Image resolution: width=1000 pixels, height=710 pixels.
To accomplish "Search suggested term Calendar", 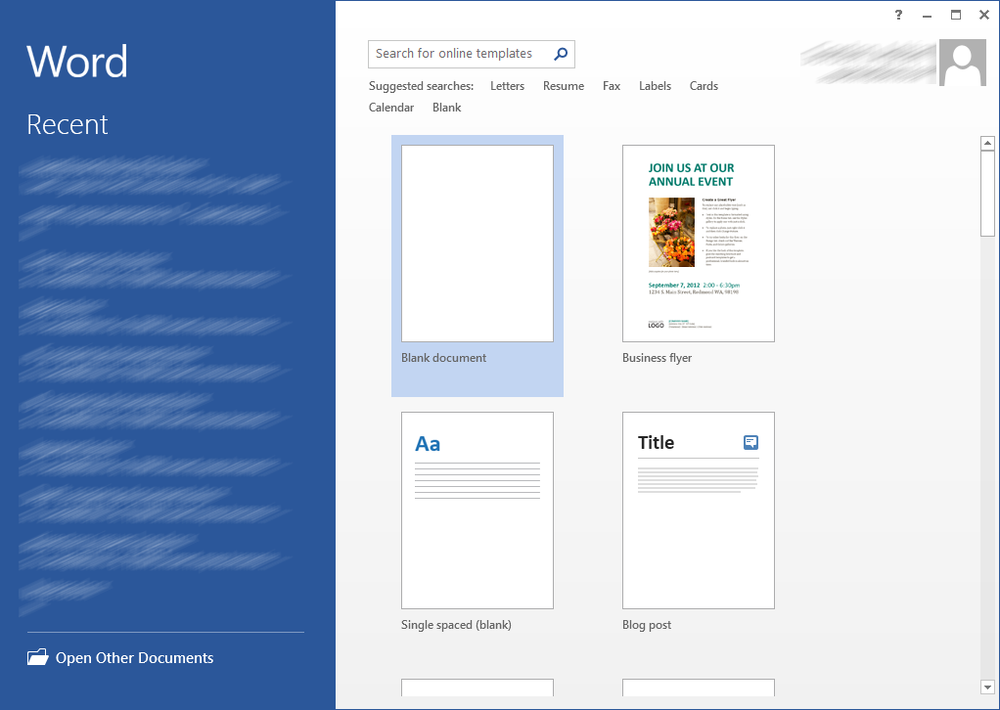I will click(391, 108).
